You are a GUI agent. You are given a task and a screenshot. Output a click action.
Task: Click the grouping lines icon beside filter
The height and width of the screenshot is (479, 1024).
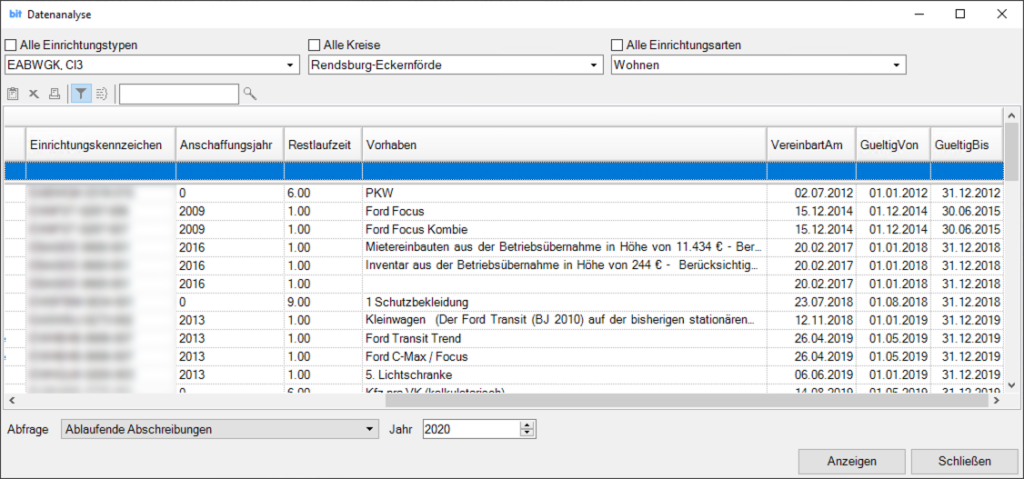pos(101,94)
